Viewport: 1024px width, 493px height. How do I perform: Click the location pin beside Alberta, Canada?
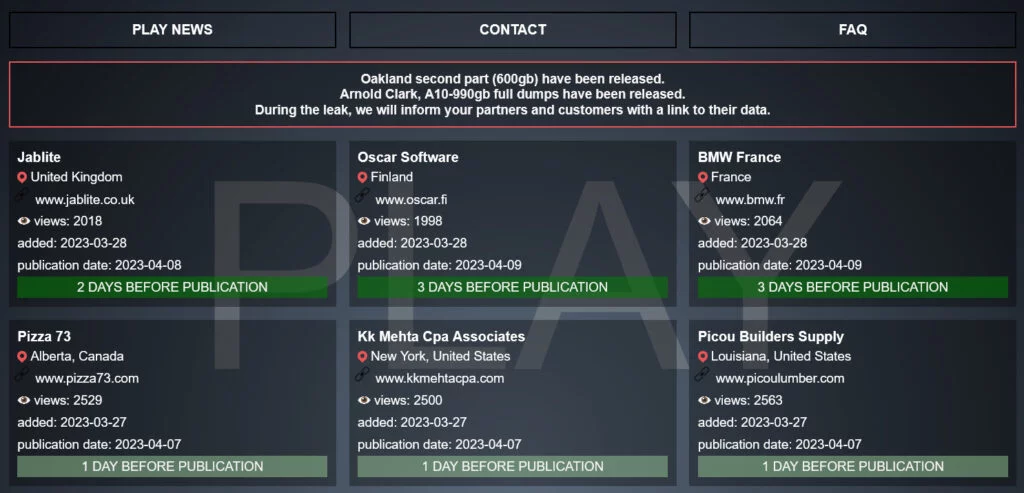coord(22,357)
